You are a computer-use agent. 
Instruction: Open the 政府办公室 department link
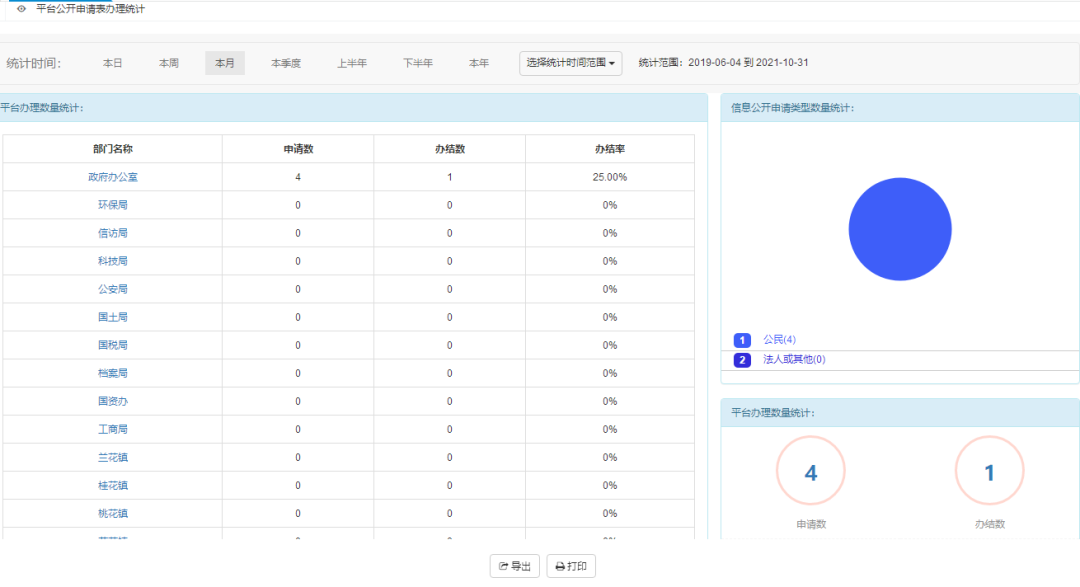click(112, 177)
